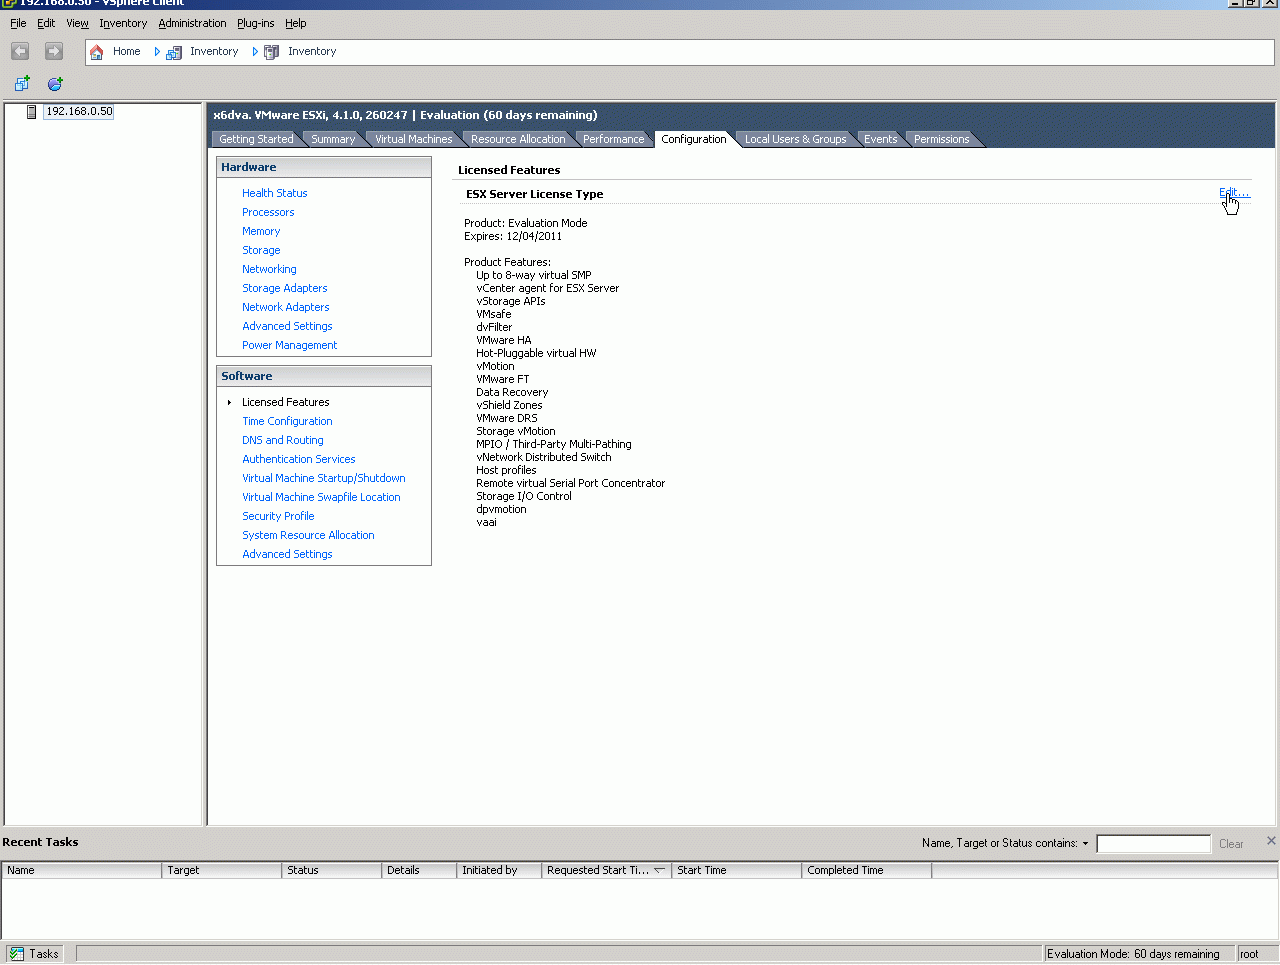The image size is (1280, 965).
Task: Select Licensed Features in Software list
Action: tap(286, 402)
